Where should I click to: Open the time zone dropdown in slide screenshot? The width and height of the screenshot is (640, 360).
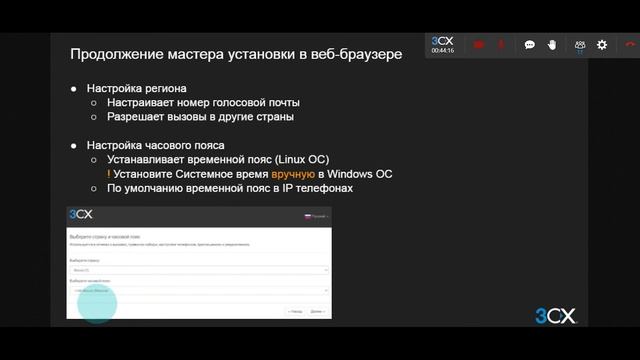[199, 291]
